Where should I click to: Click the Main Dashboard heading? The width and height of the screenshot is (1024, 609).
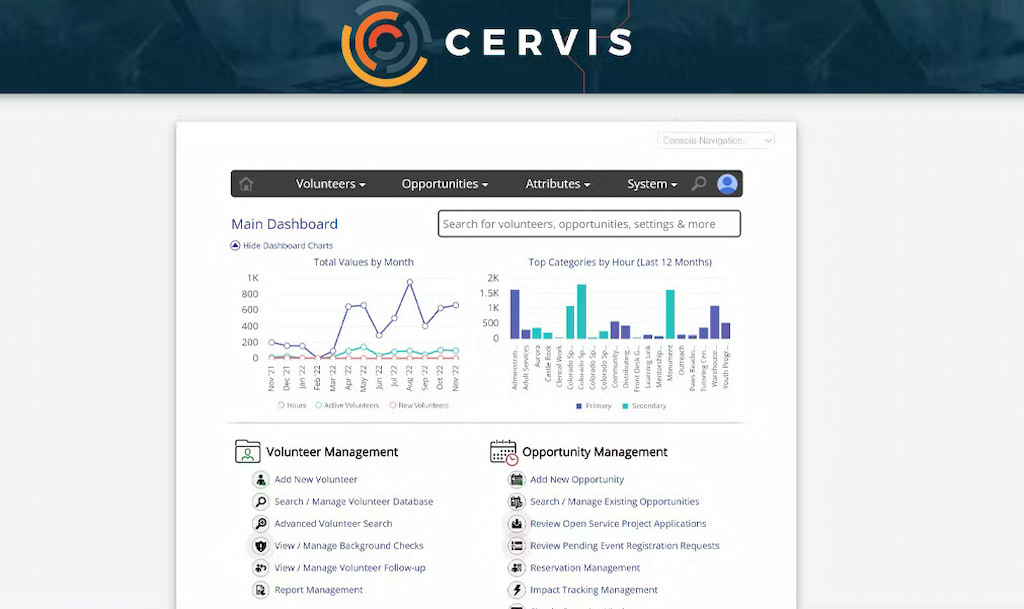tap(284, 224)
